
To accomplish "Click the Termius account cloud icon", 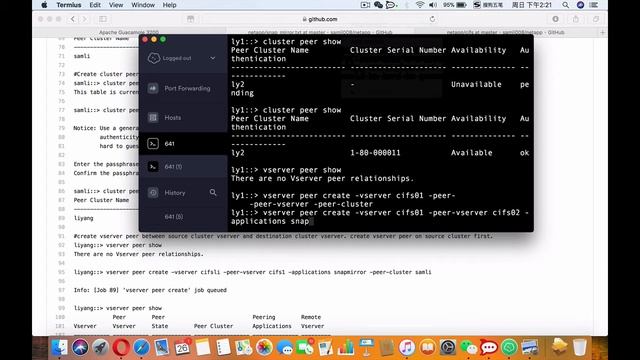I will coord(153,58).
